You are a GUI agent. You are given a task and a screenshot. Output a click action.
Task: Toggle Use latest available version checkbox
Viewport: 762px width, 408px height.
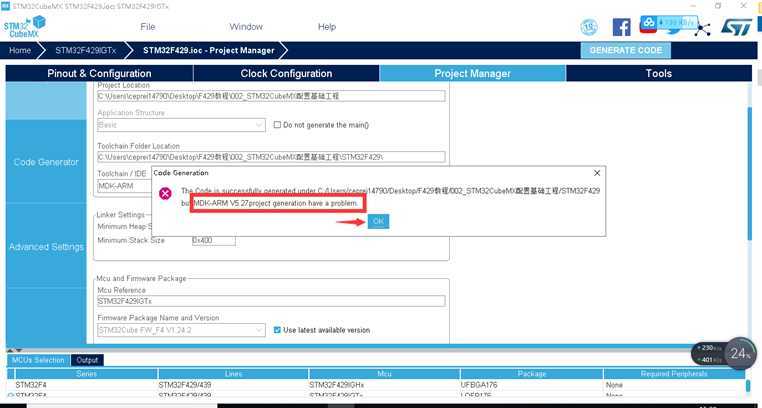pyautogui.click(x=277, y=330)
